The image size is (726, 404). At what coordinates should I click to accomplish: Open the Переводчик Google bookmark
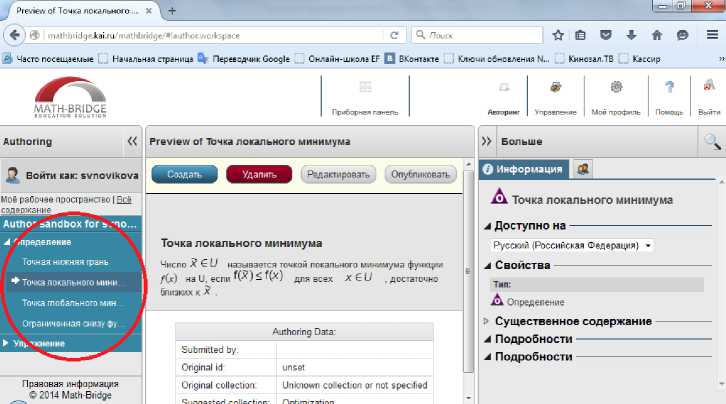[x=244, y=59]
